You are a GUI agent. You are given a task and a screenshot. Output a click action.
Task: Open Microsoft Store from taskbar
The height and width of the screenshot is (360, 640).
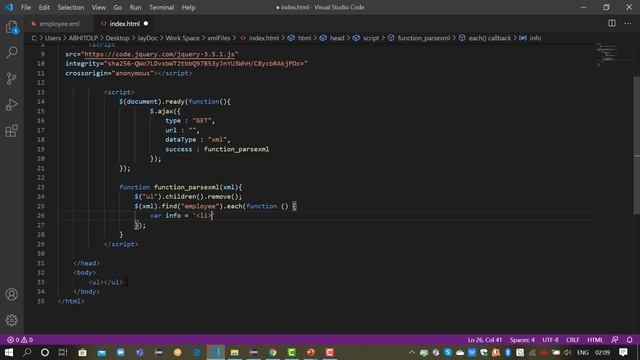[82, 352]
